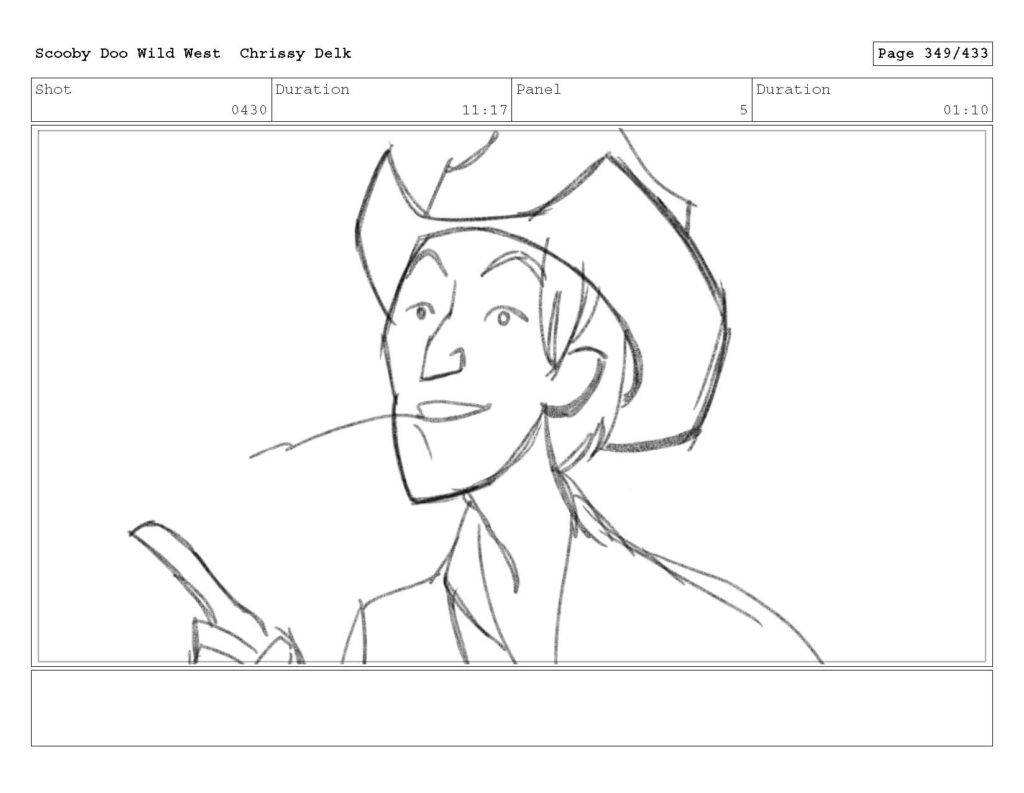Click the 'Page 349/433' page indicator box
The image size is (1024, 793).
pos(933,54)
